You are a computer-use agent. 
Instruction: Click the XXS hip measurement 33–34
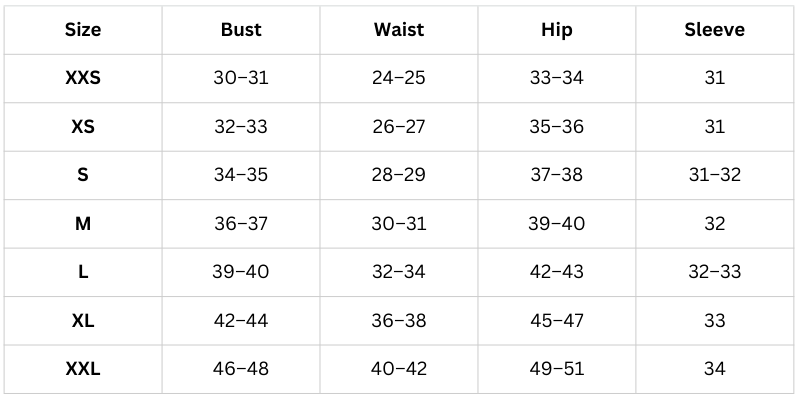point(556,78)
